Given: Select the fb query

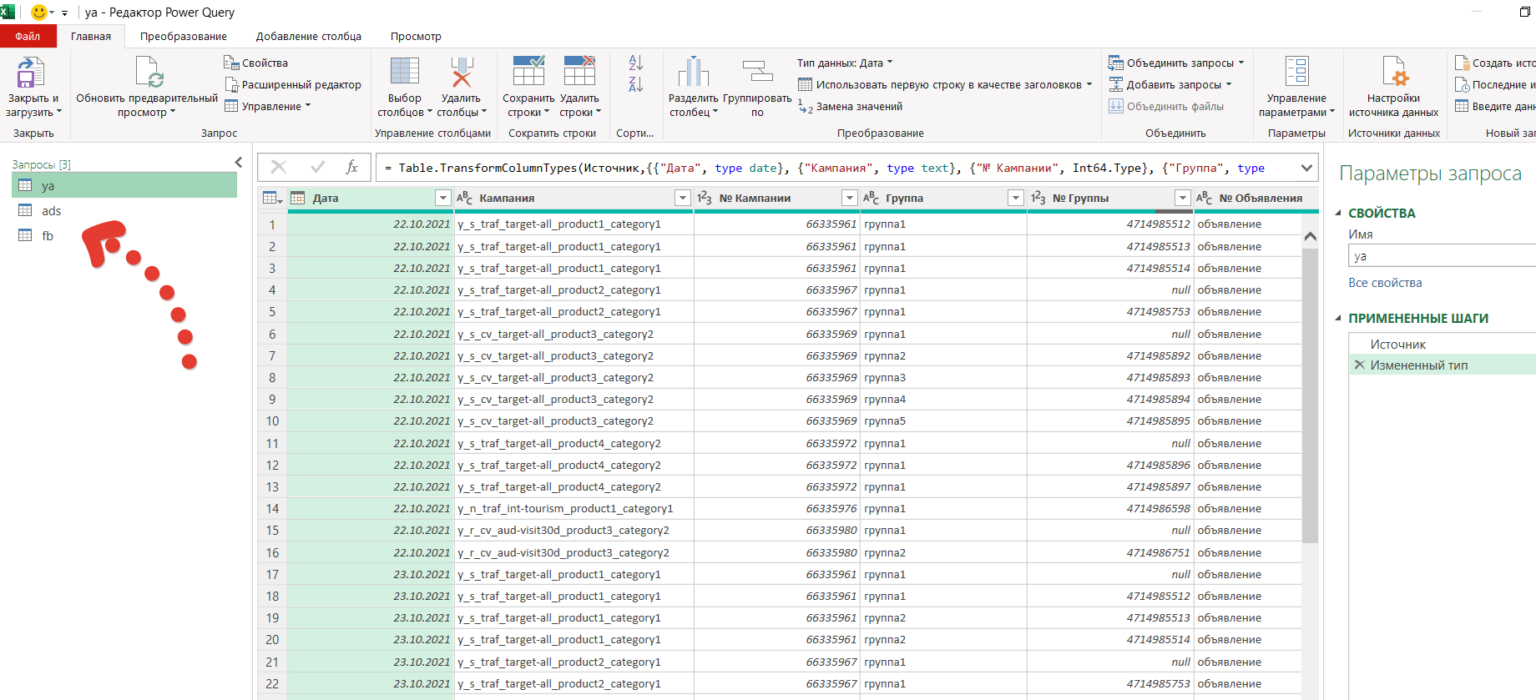Looking at the screenshot, I should coord(48,236).
